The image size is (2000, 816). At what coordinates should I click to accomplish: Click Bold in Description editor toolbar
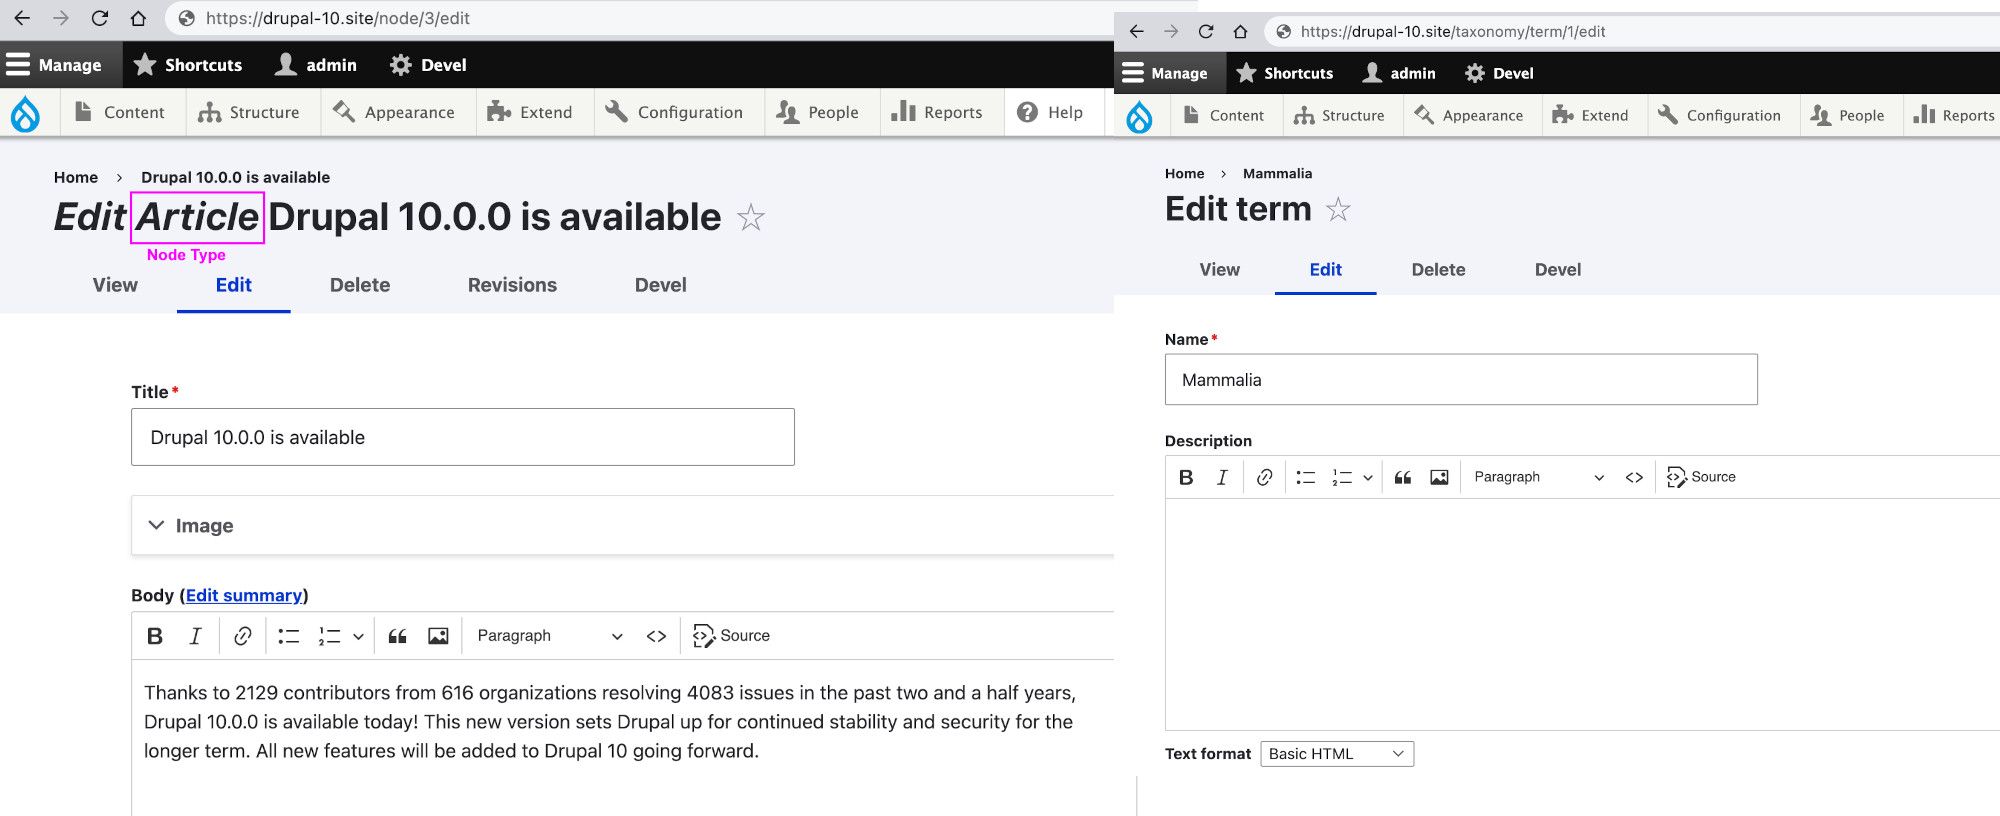tap(1186, 477)
